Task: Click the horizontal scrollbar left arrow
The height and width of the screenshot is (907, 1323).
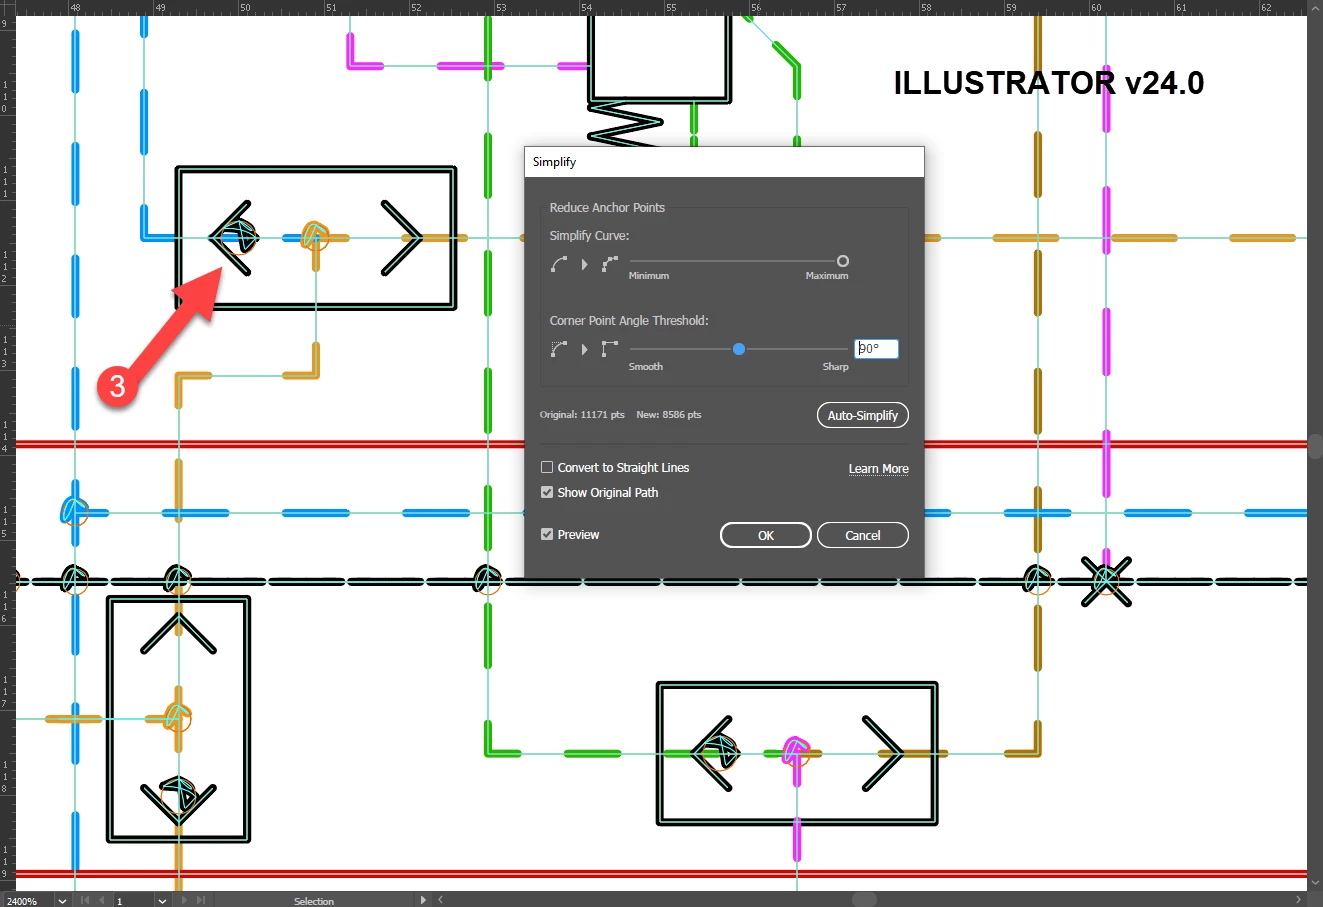Action: coord(440,900)
